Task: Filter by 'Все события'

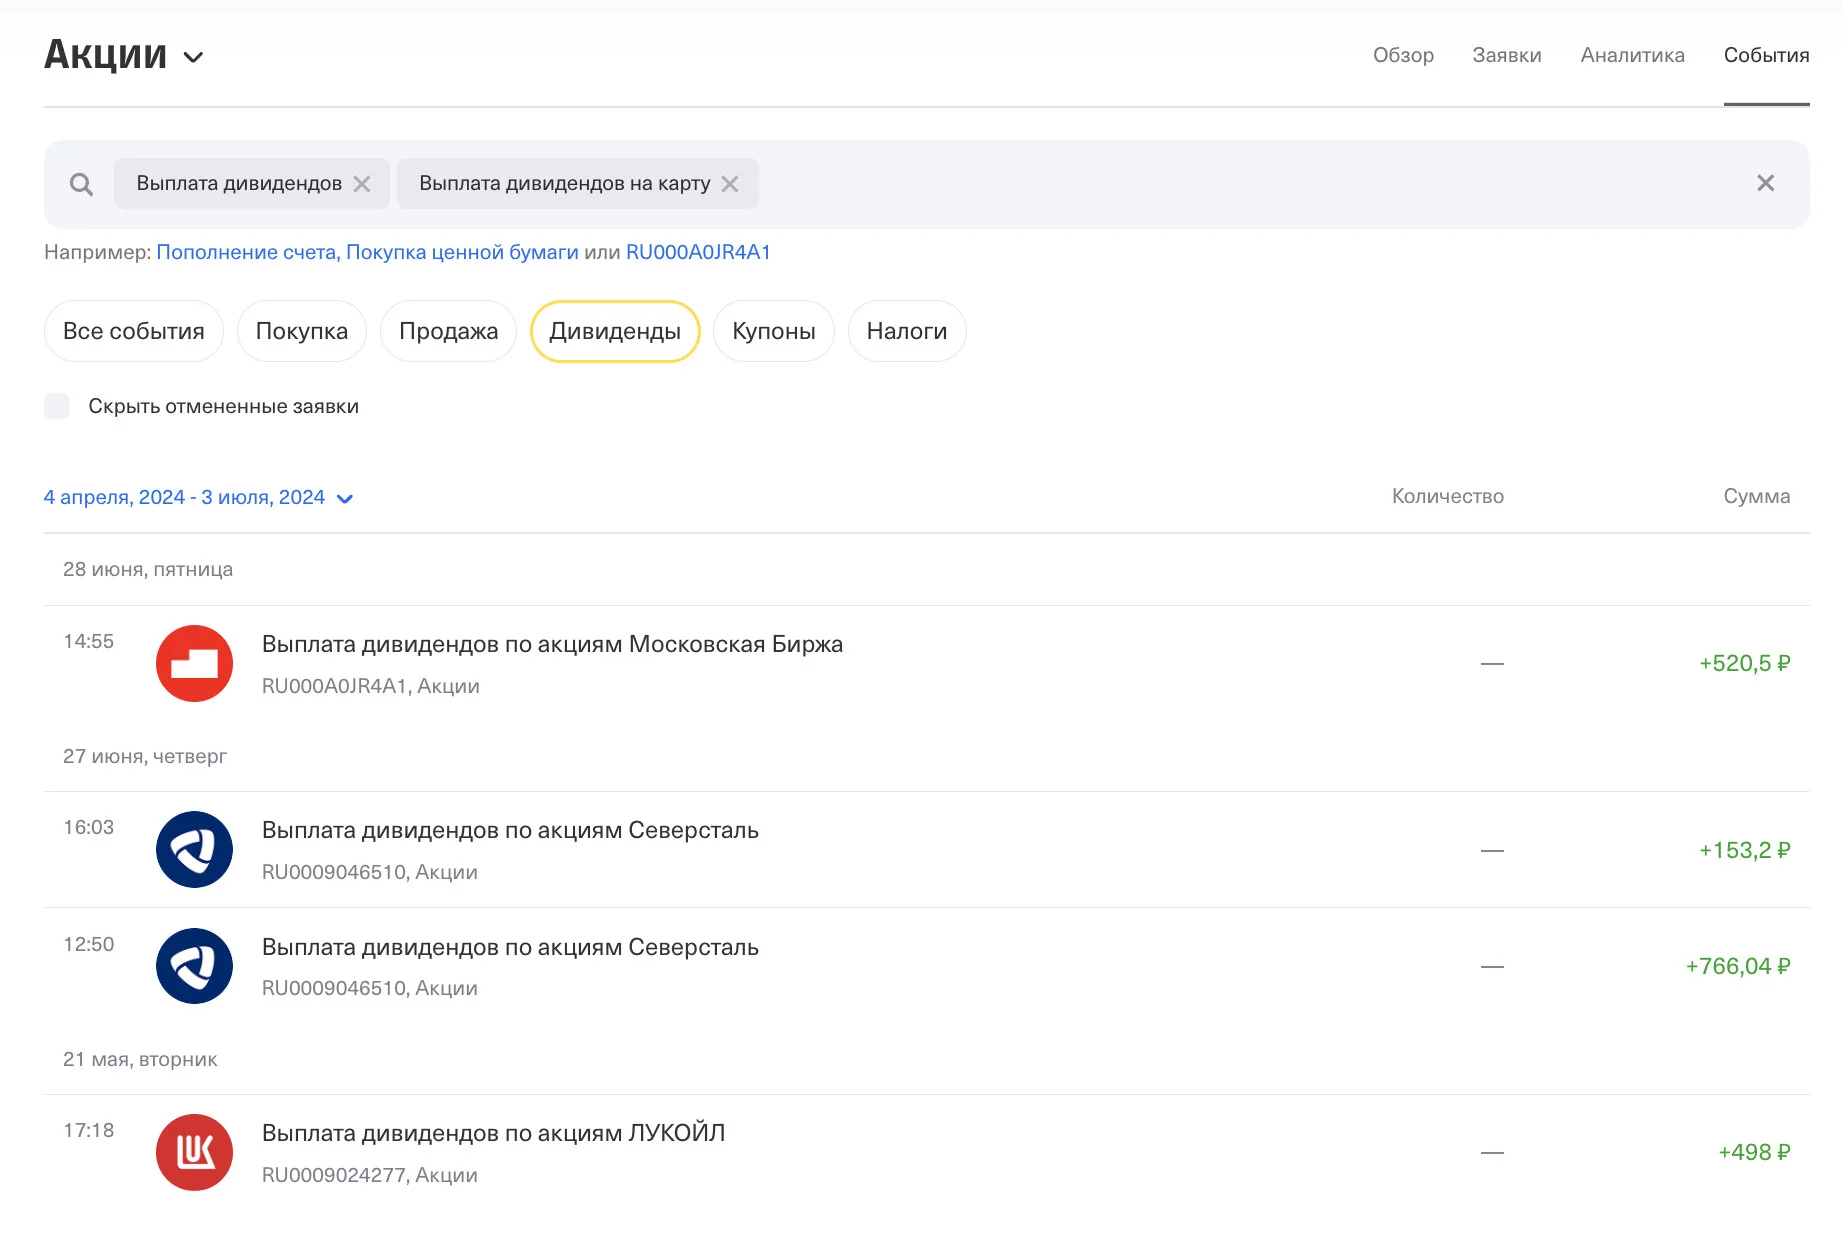Action: coord(134,331)
